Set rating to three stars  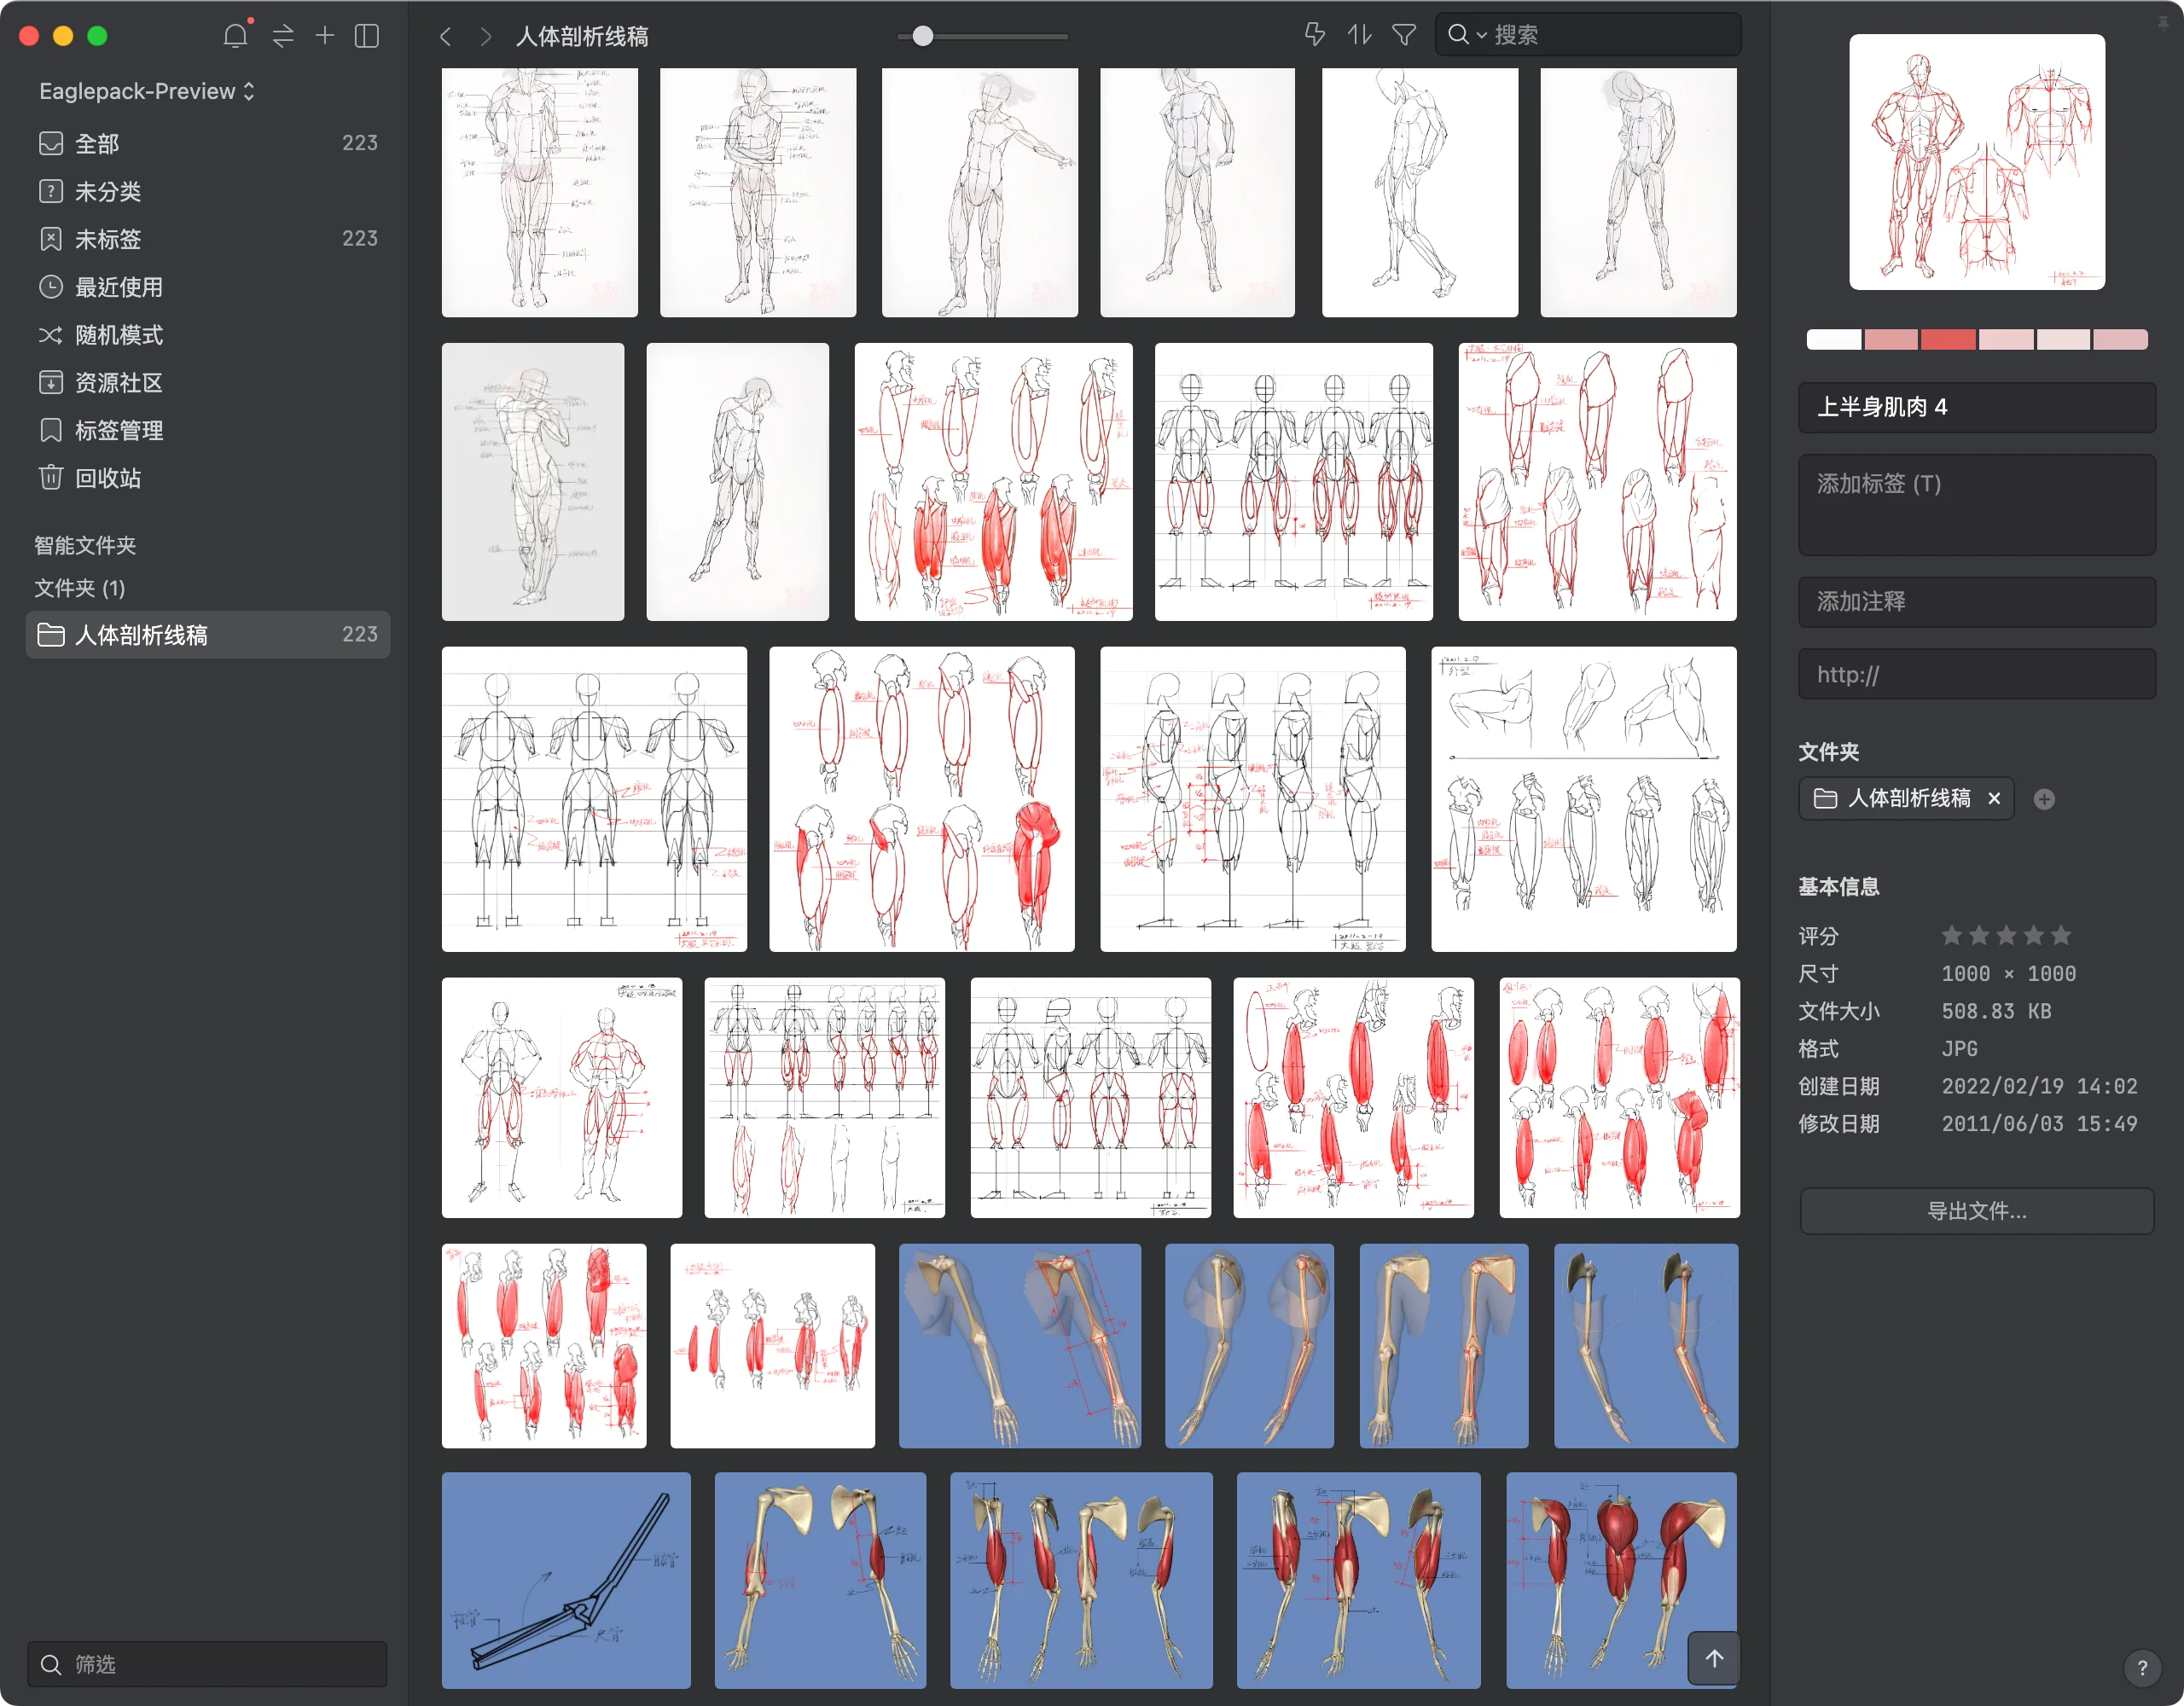coord(2006,936)
